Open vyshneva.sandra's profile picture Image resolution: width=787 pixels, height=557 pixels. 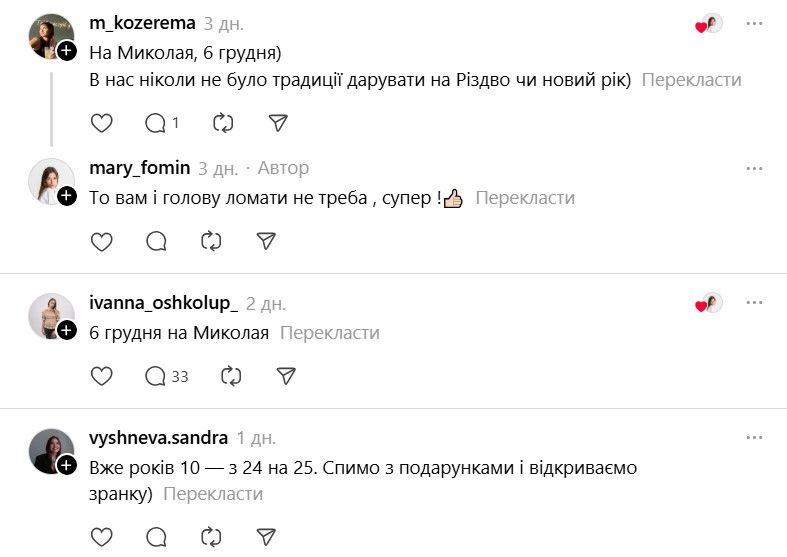[x=50, y=450]
